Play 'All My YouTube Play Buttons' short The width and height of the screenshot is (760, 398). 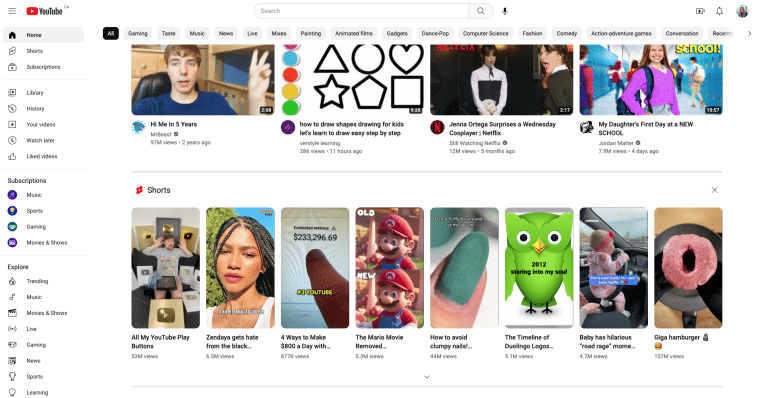pyautogui.click(x=165, y=268)
